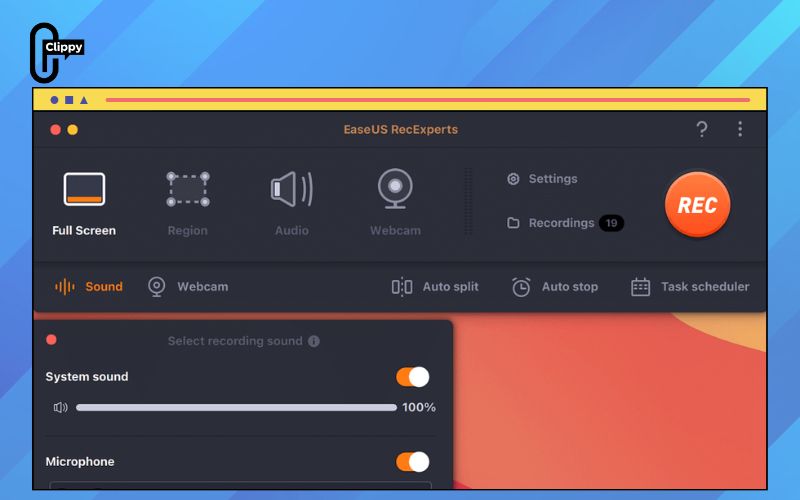The image size is (800, 500).
Task: Close the Select recording sound panel
Action: 52,340
